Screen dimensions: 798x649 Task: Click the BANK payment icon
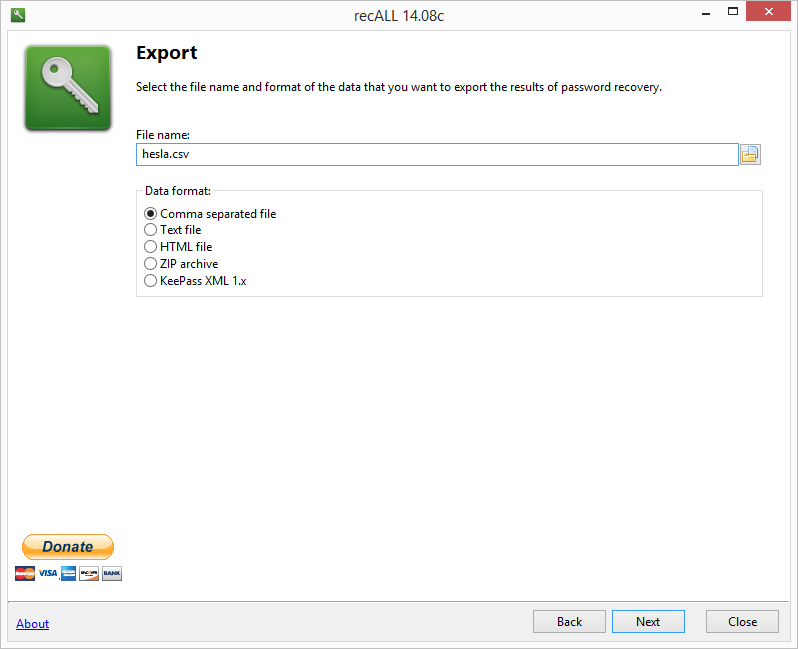pyautogui.click(x=111, y=573)
